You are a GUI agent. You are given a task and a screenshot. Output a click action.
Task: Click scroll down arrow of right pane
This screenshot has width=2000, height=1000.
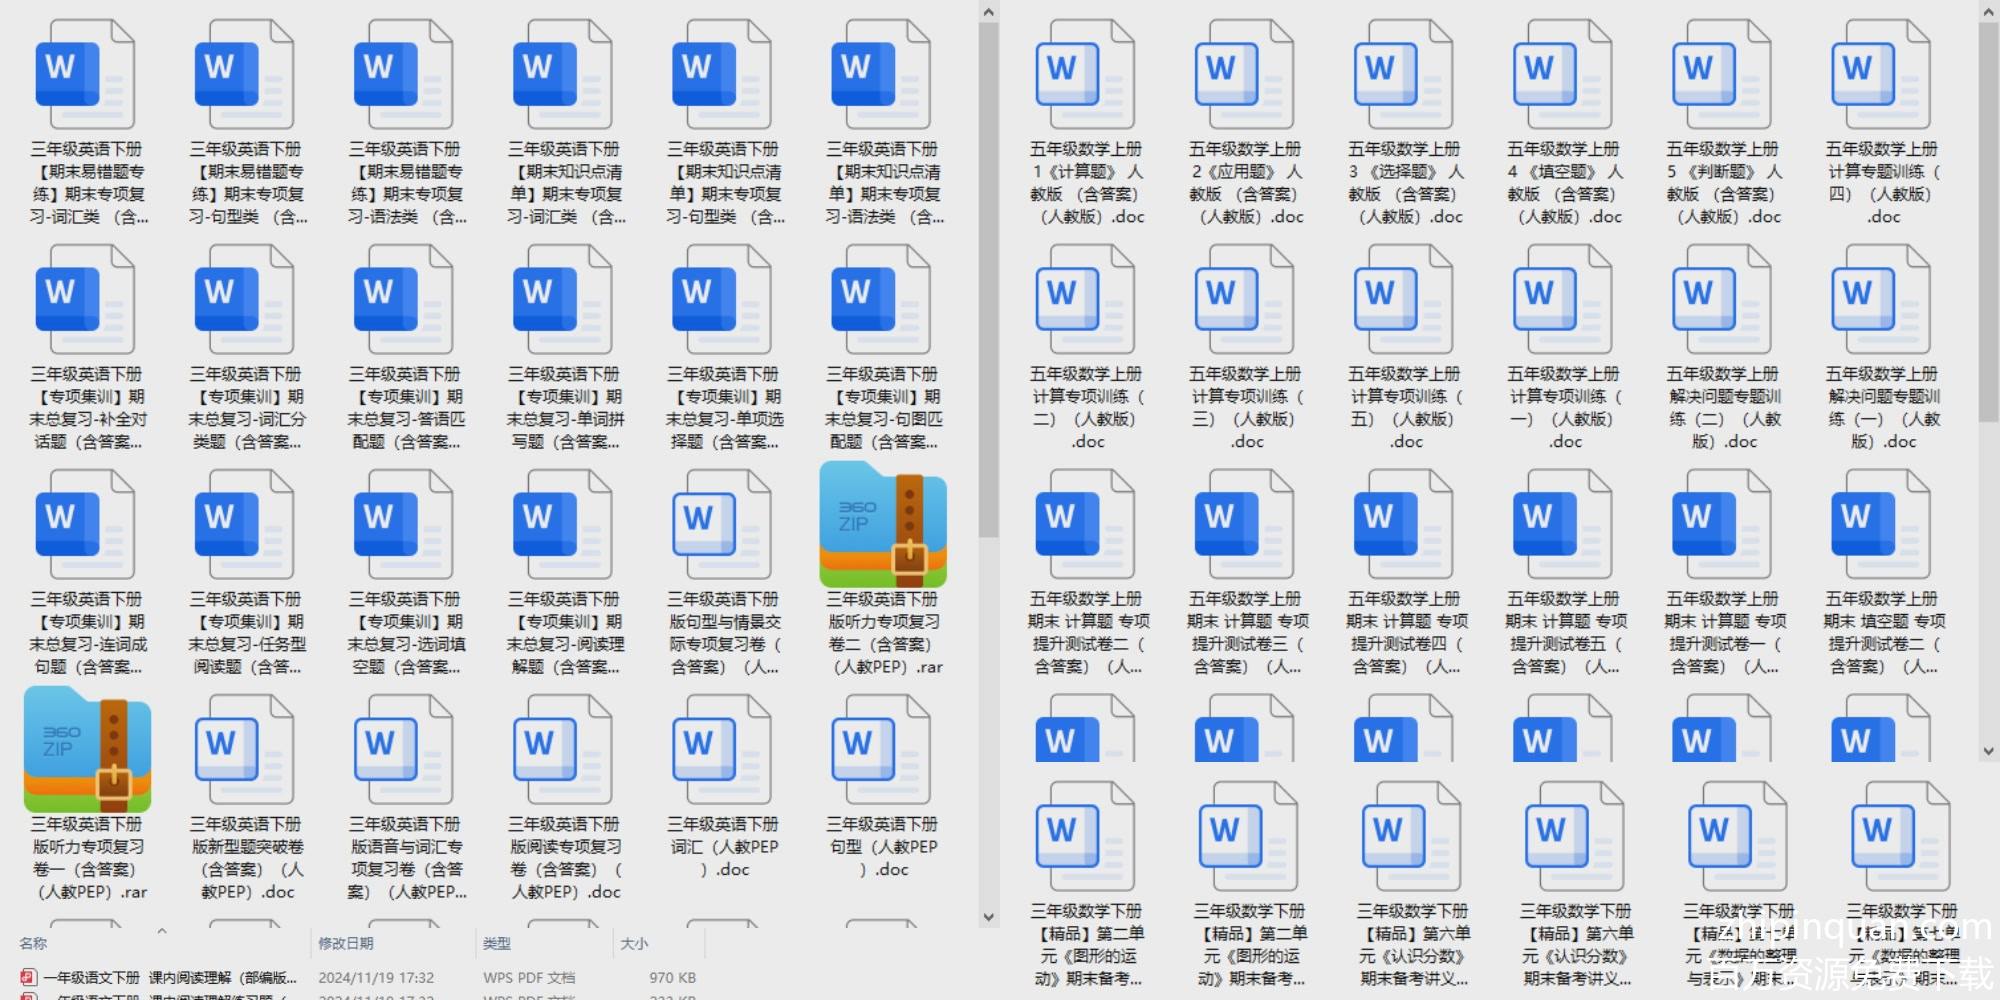click(x=1988, y=750)
